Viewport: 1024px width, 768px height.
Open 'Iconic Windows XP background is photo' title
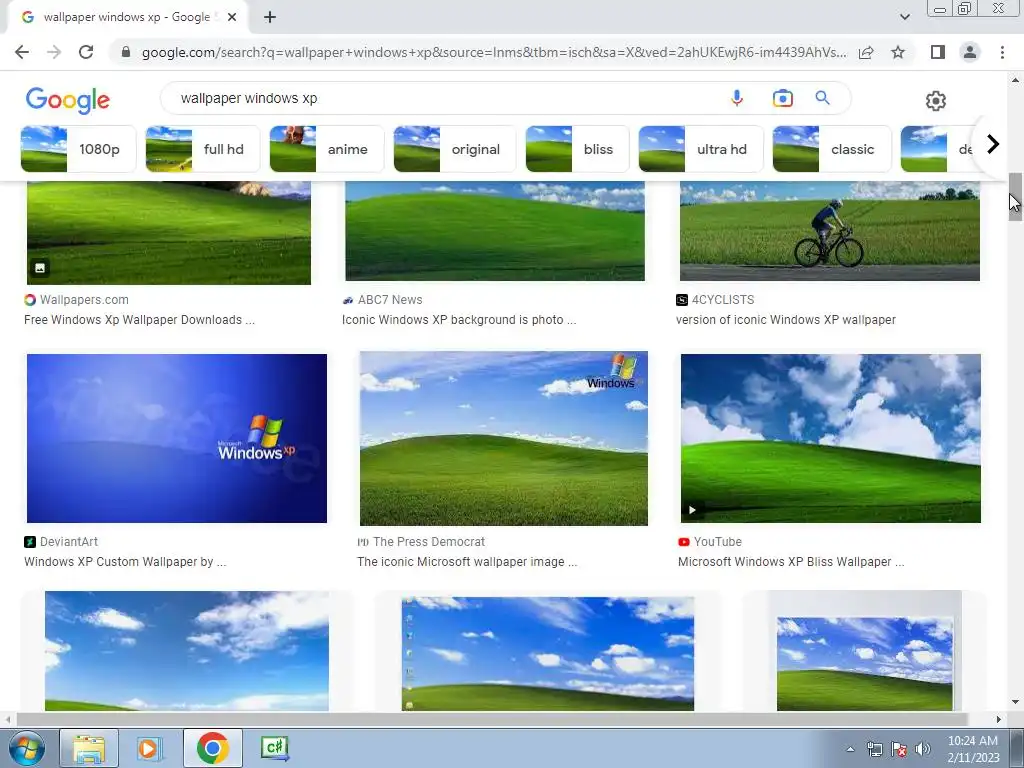point(459,319)
